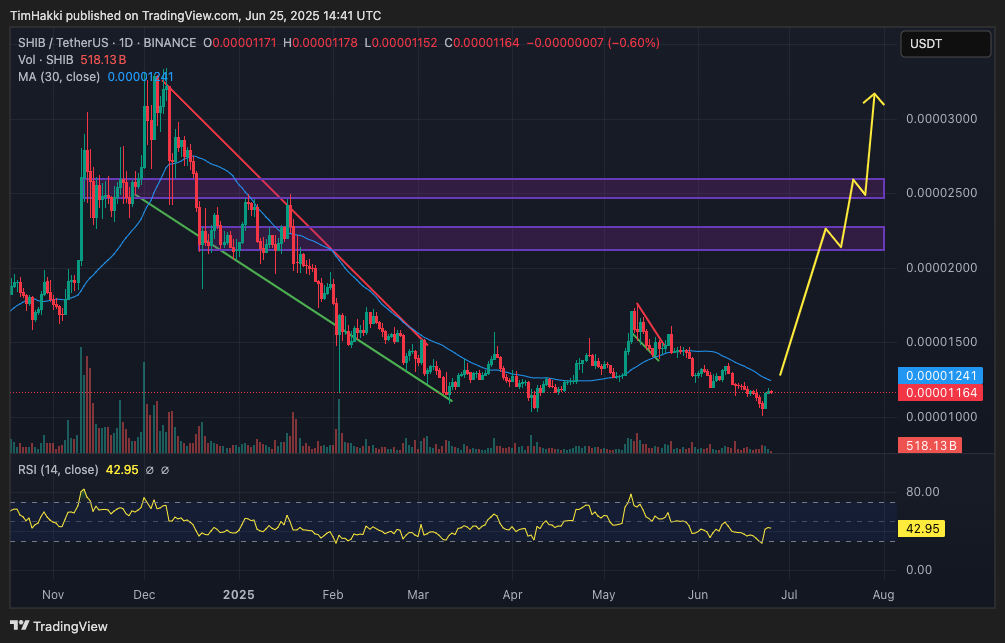Screen dimensions: 1005x643
Task: Click the yellow 42.95 RSI axis label
Action: 922,529
